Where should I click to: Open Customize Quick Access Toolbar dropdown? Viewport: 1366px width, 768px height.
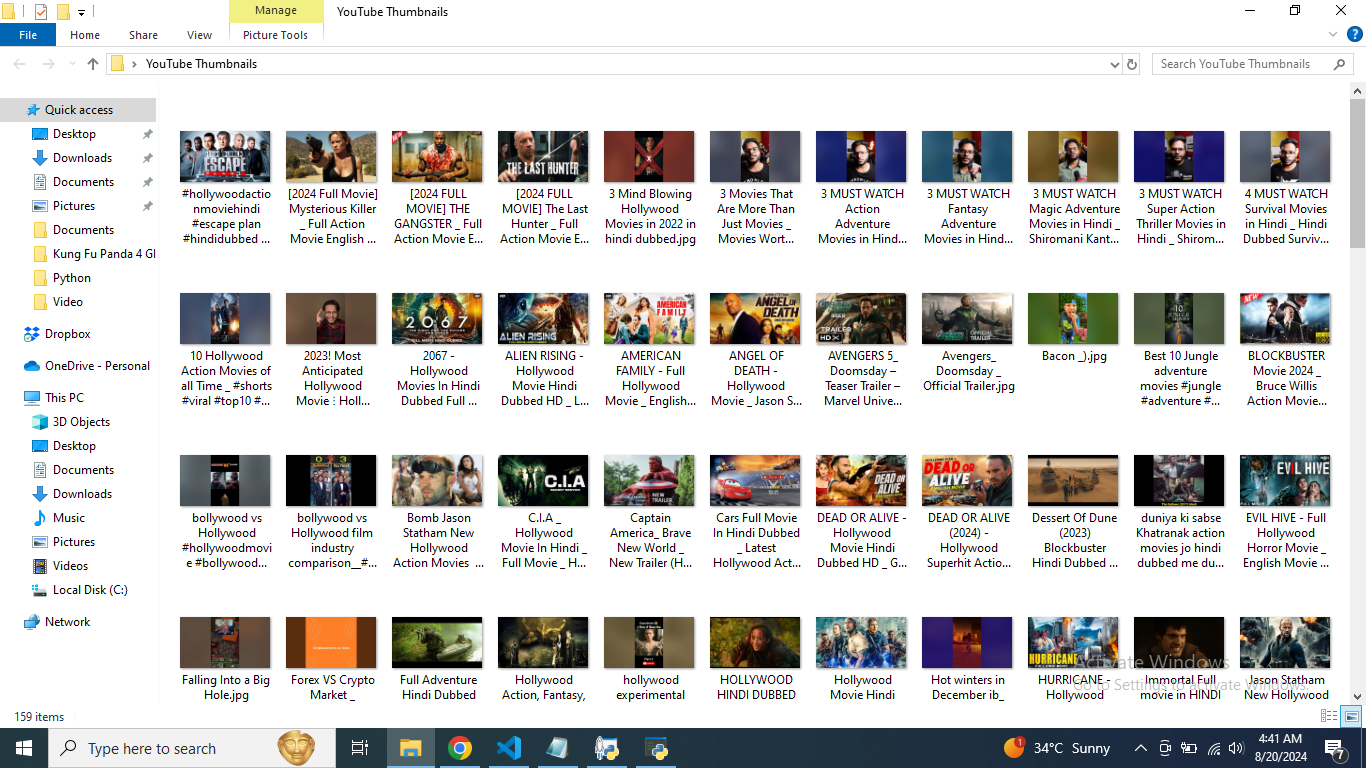82,12
